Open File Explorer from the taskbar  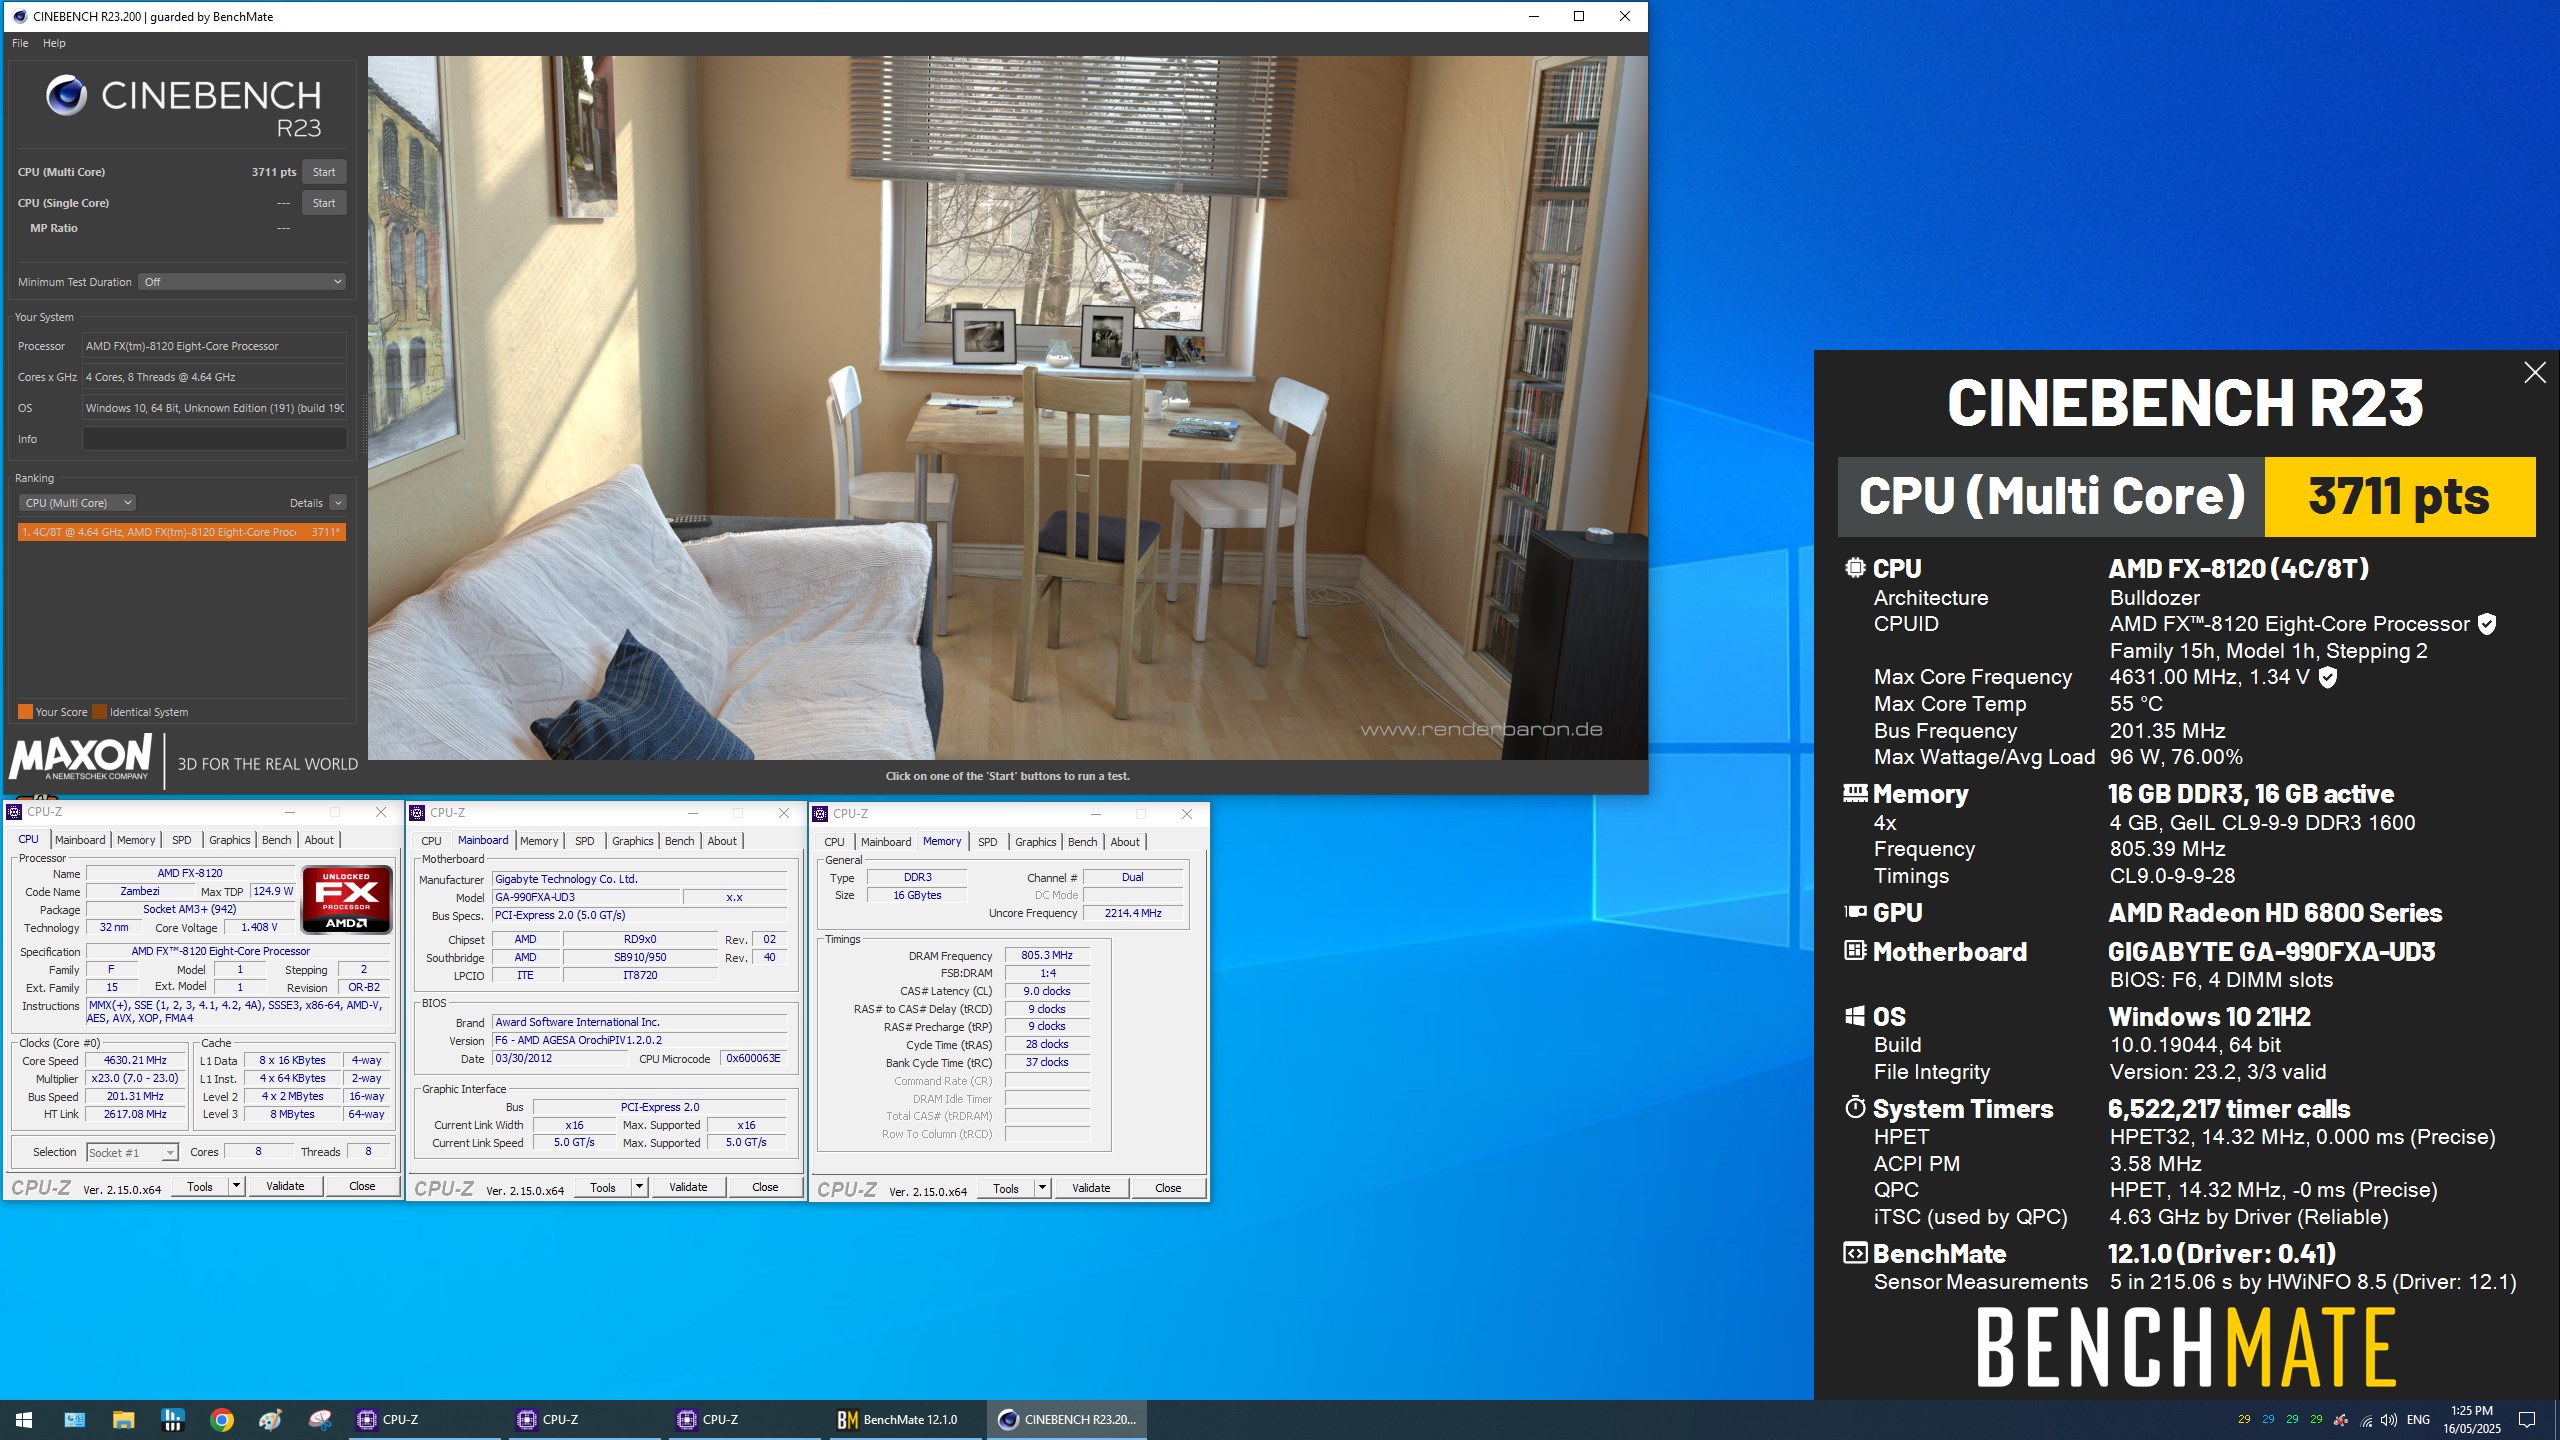(123, 1419)
